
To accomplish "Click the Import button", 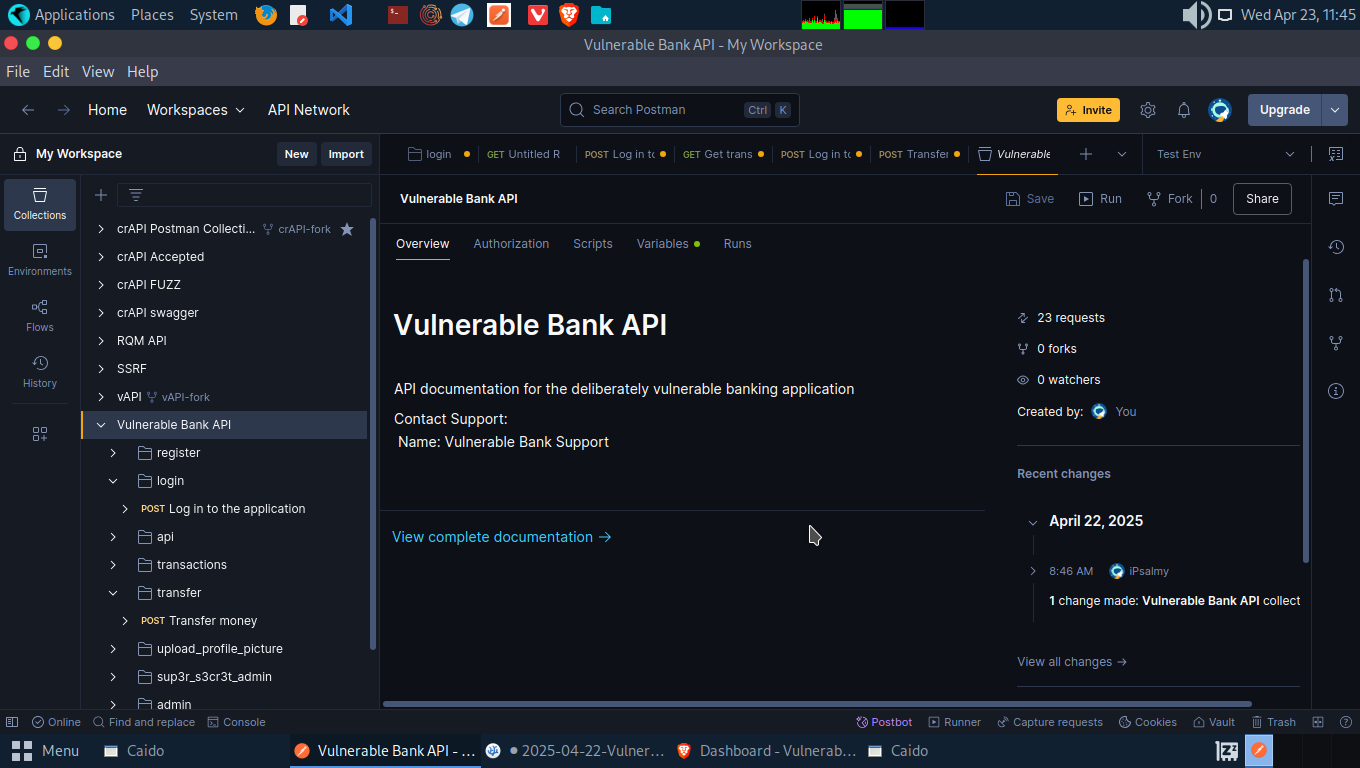I will [x=346, y=154].
